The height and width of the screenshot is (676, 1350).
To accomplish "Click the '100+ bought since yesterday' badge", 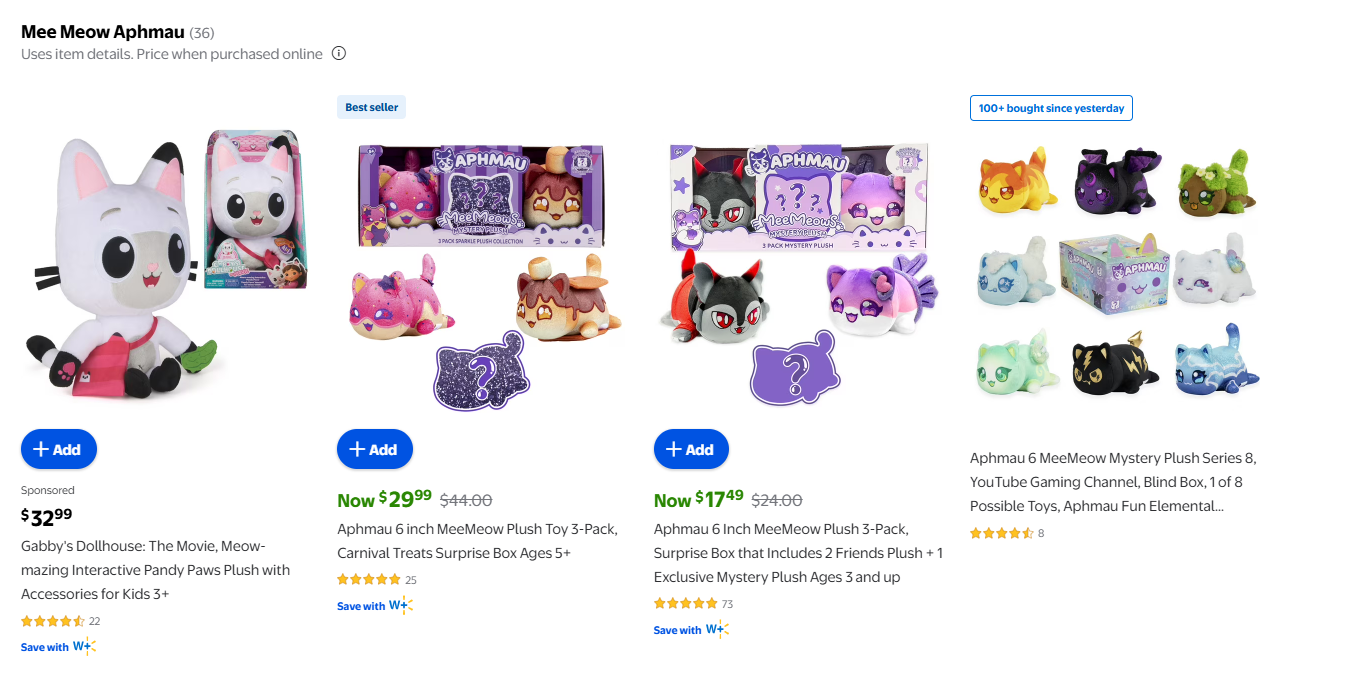I will (x=1051, y=108).
